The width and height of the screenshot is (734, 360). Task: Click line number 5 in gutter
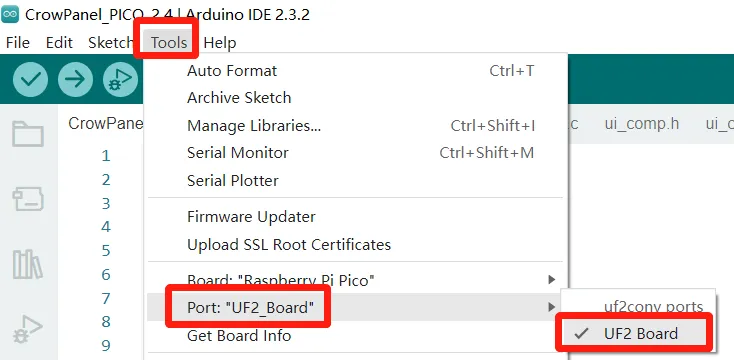[x=106, y=250]
